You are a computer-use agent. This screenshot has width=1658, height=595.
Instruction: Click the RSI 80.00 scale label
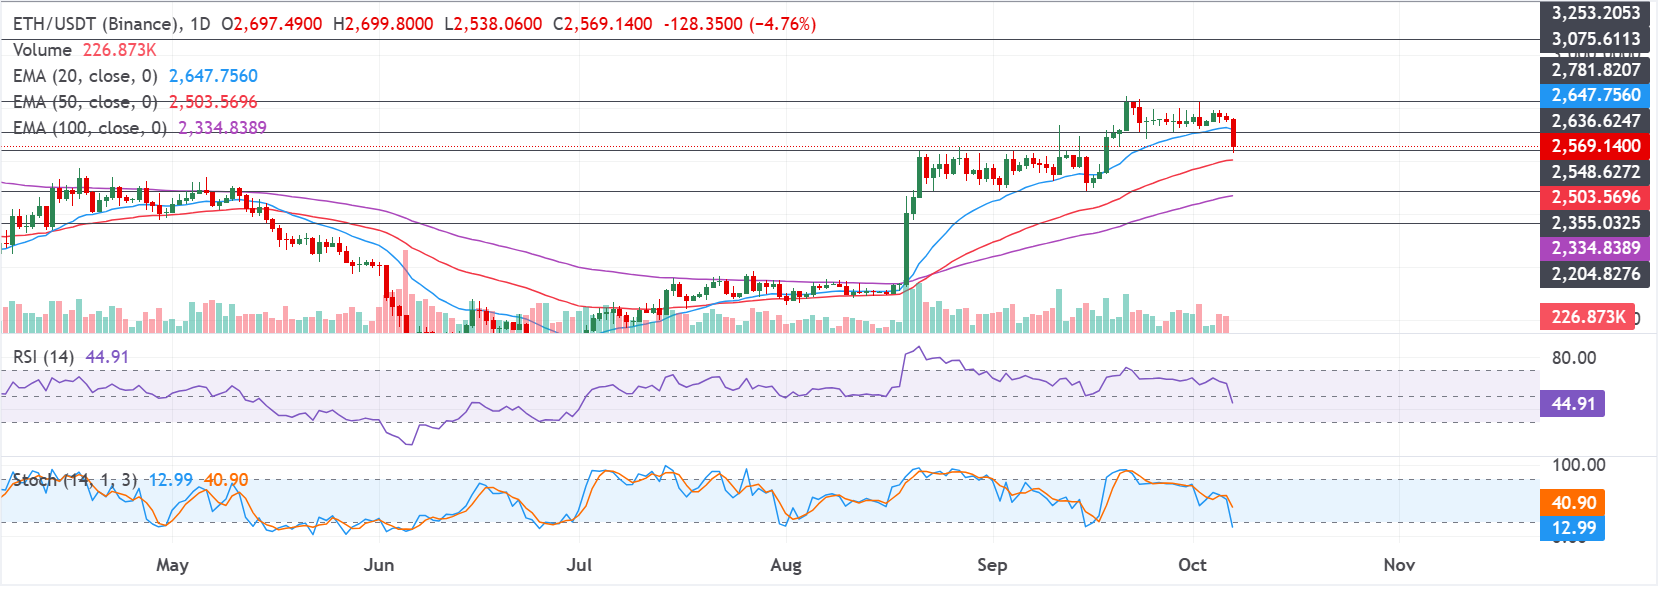click(1573, 357)
